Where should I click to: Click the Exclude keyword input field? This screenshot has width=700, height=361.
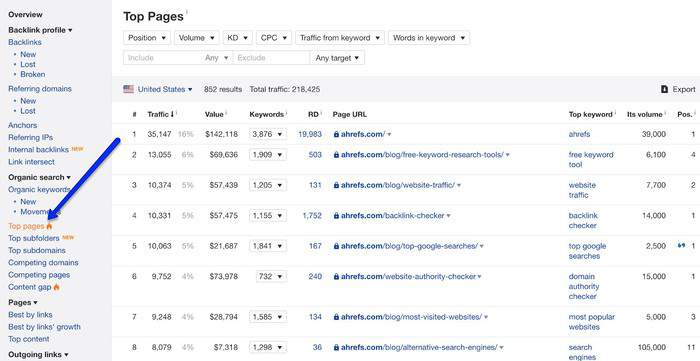[x=271, y=58]
